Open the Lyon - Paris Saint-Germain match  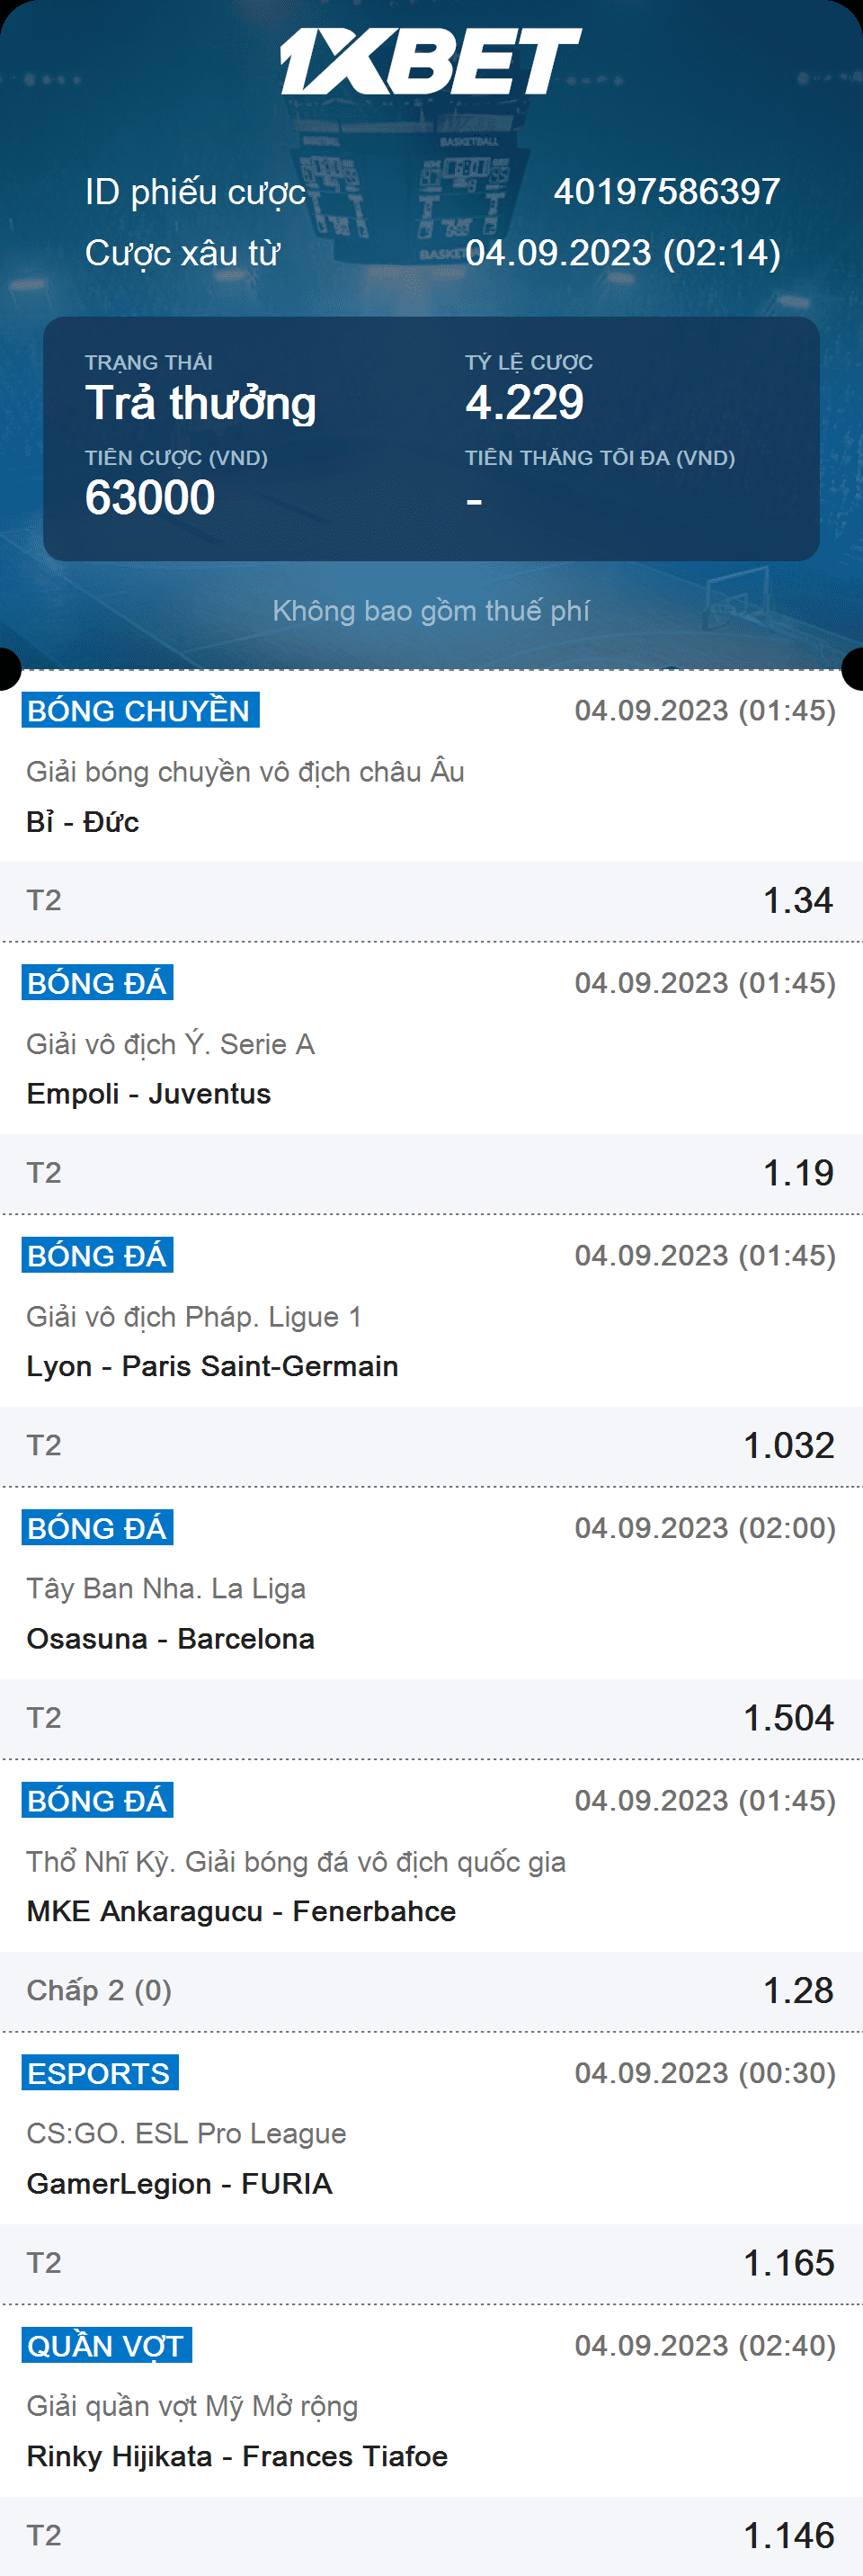point(212,1366)
